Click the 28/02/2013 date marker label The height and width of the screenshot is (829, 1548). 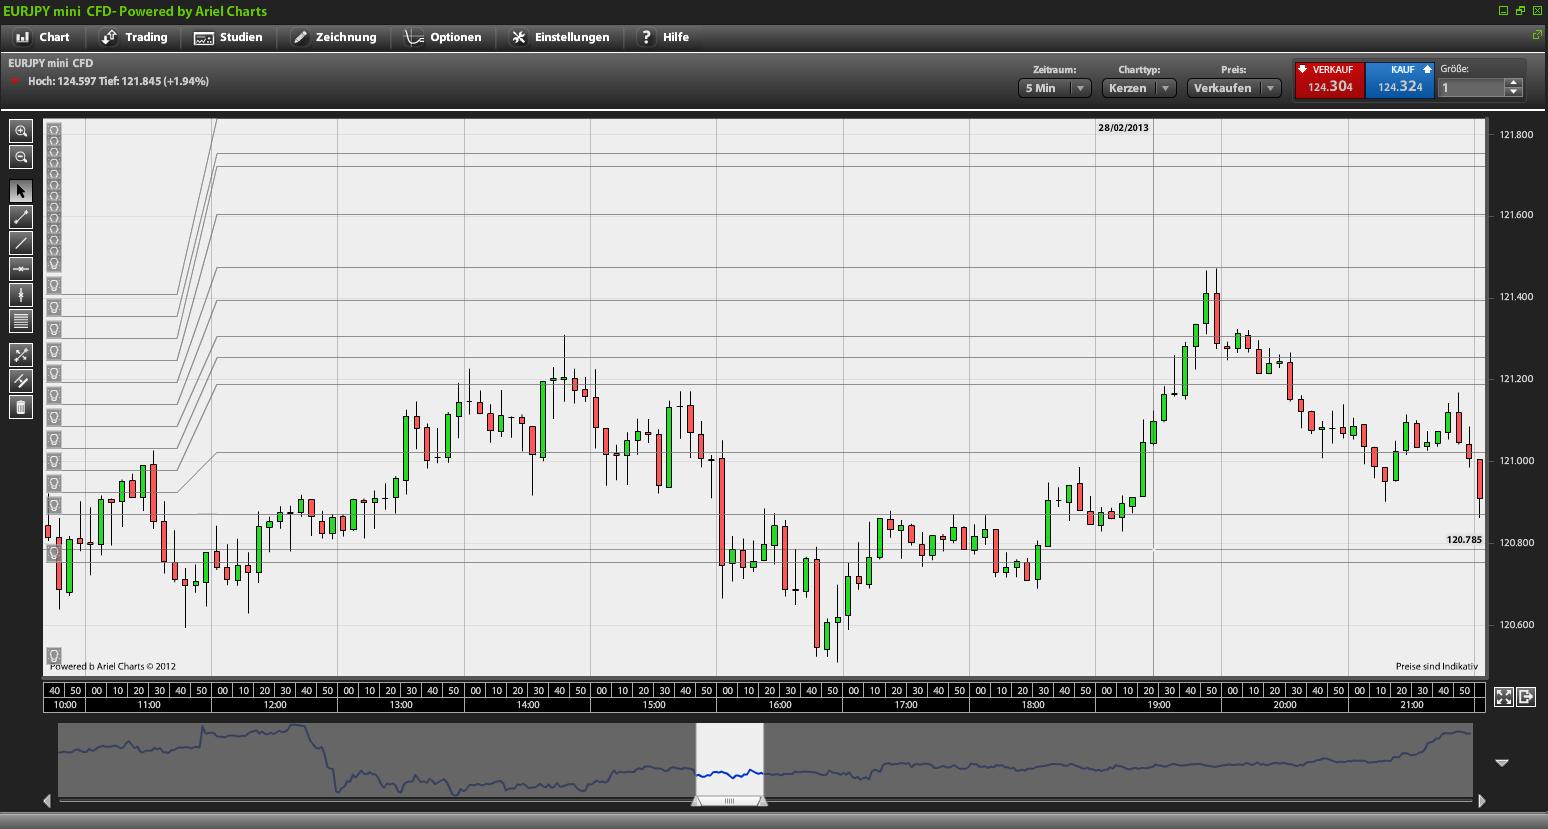tap(1123, 128)
